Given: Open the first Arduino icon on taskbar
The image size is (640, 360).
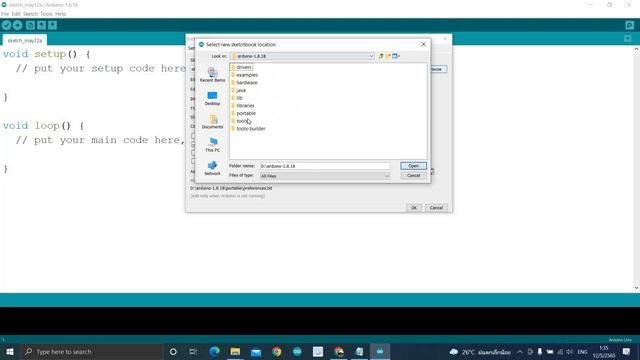Looking at the screenshot, I should (297, 351).
